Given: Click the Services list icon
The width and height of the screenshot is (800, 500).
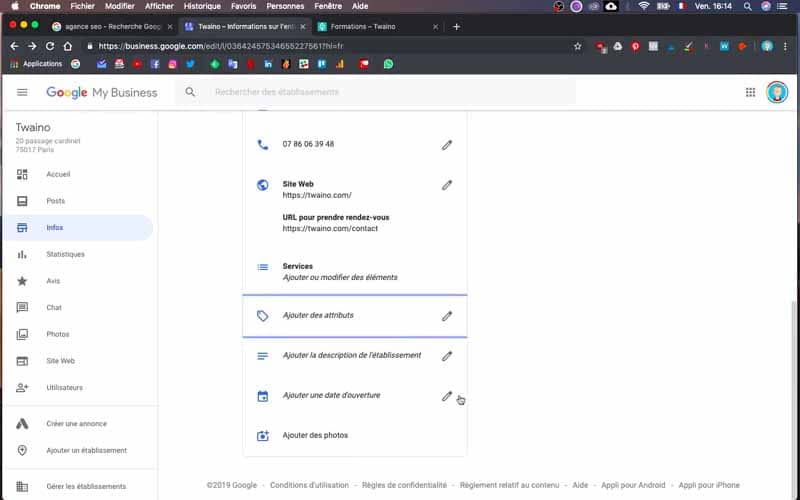Looking at the screenshot, I should pyautogui.click(x=262, y=267).
